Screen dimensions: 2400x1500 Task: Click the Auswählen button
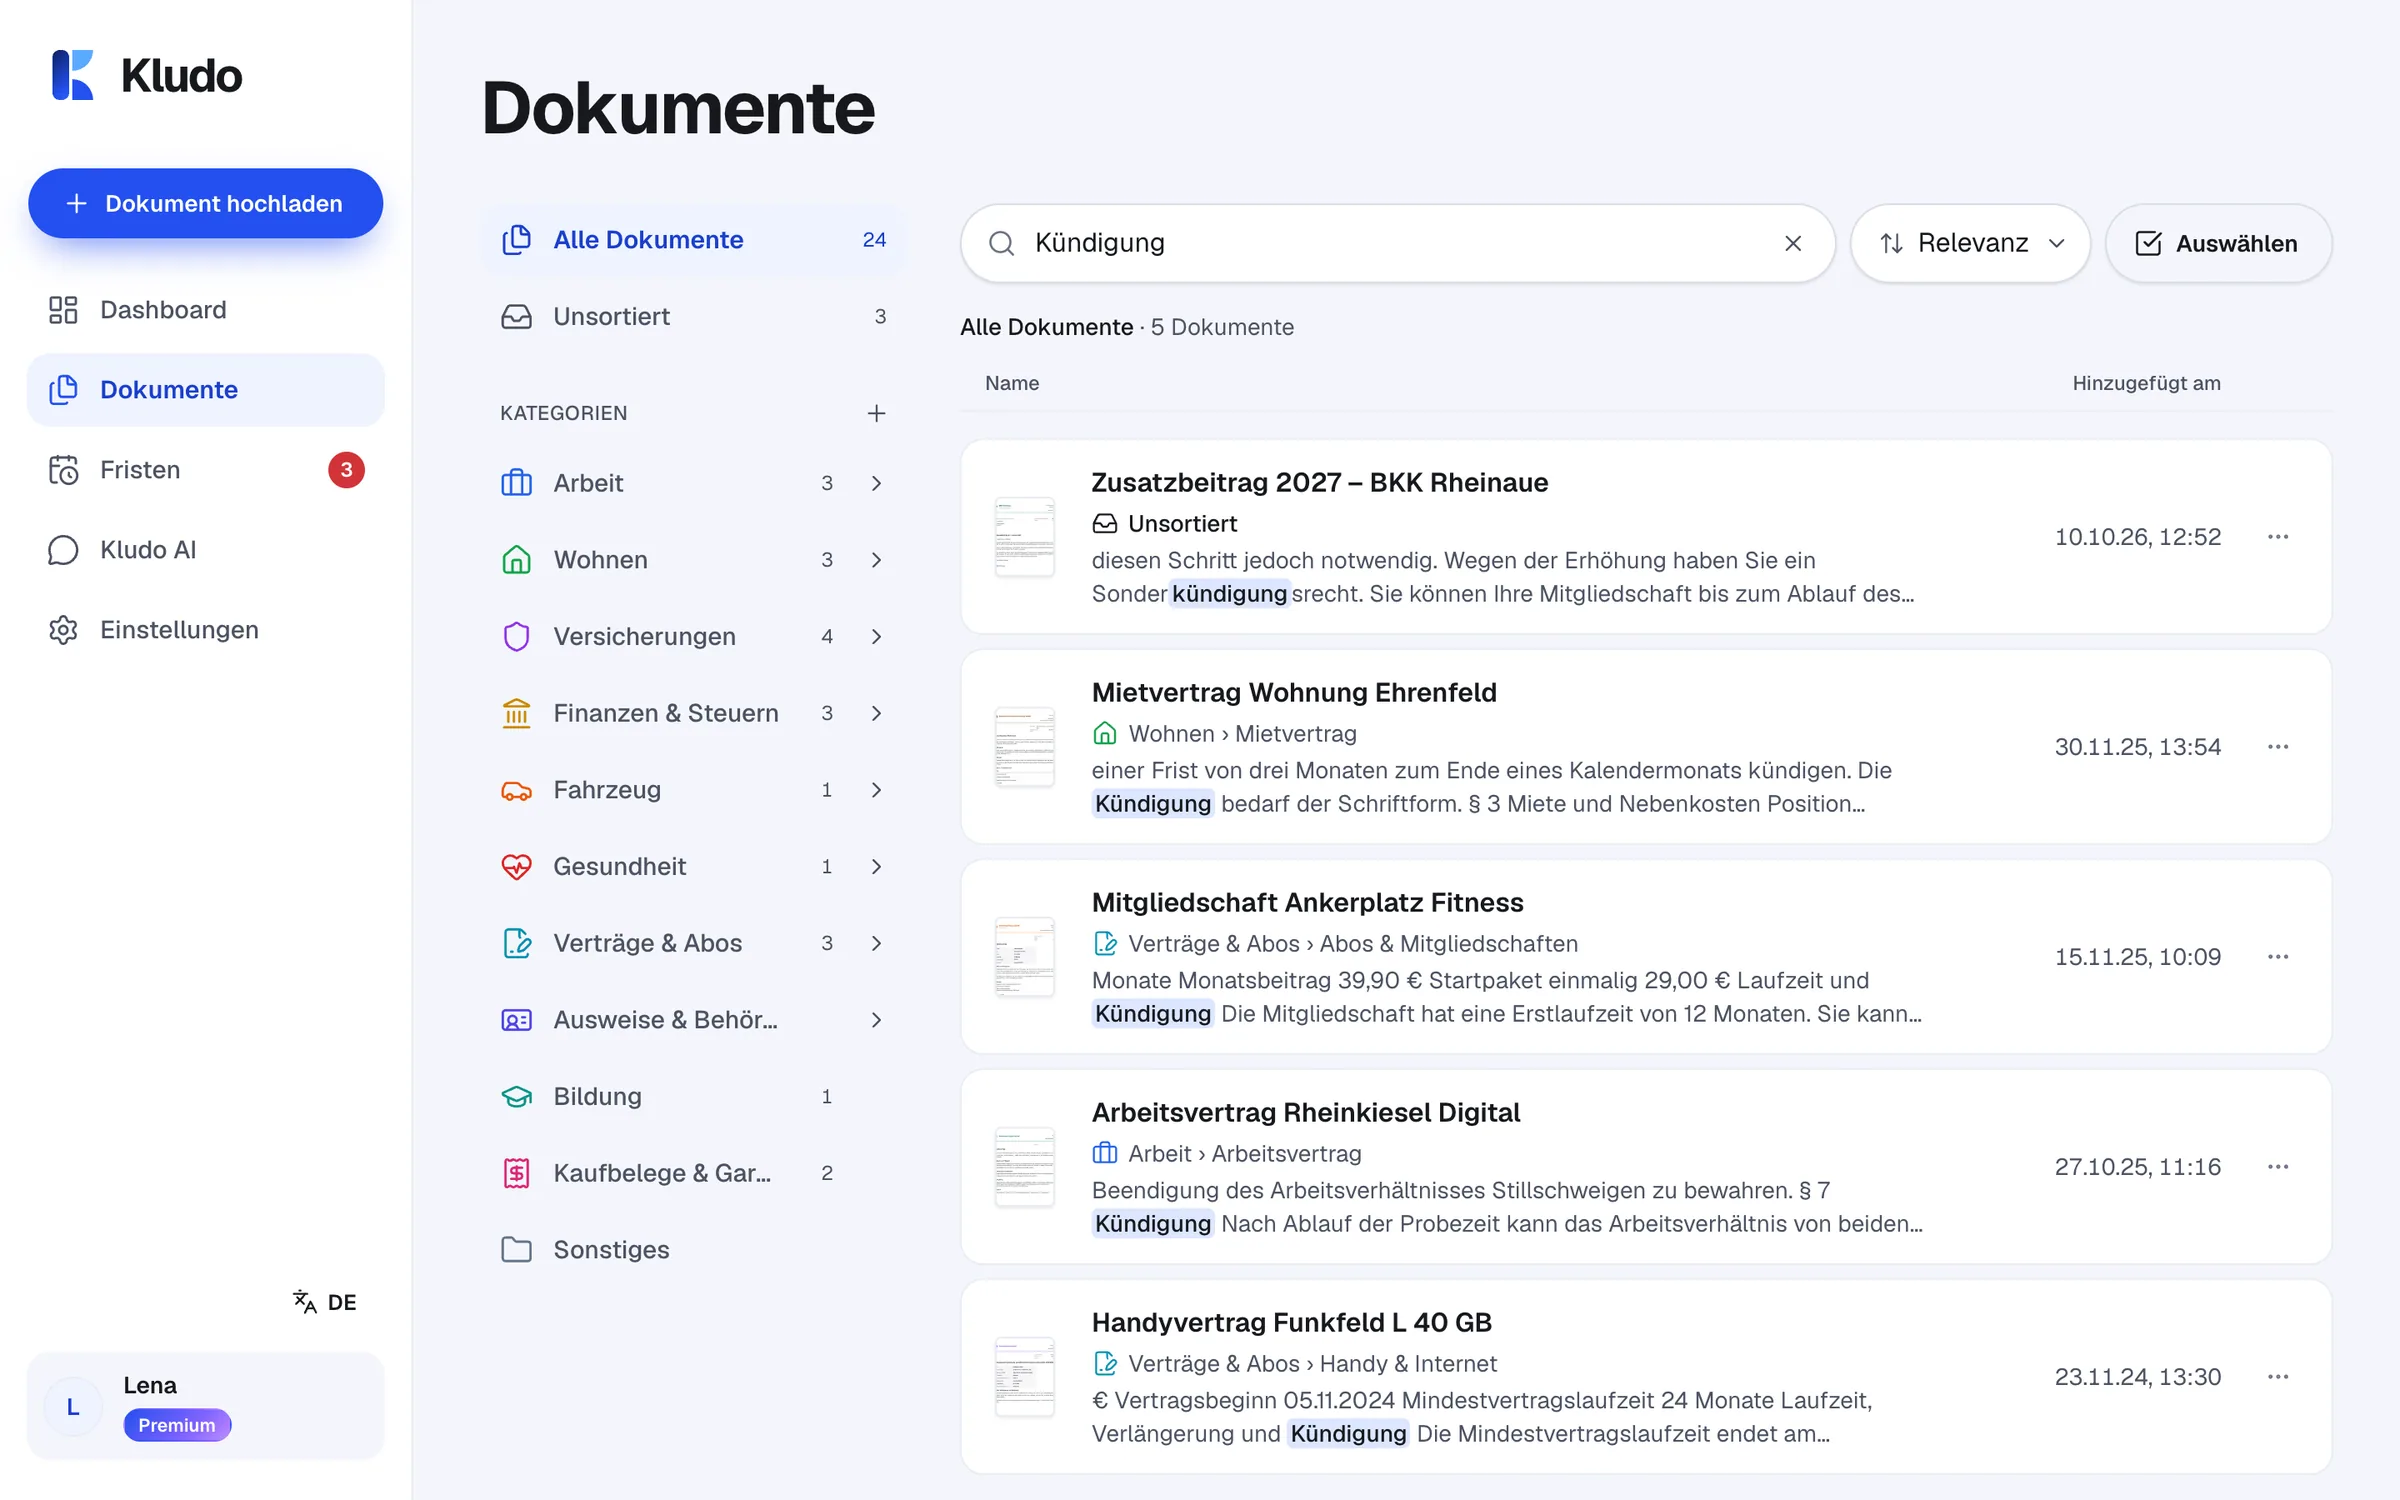click(2218, 243)
